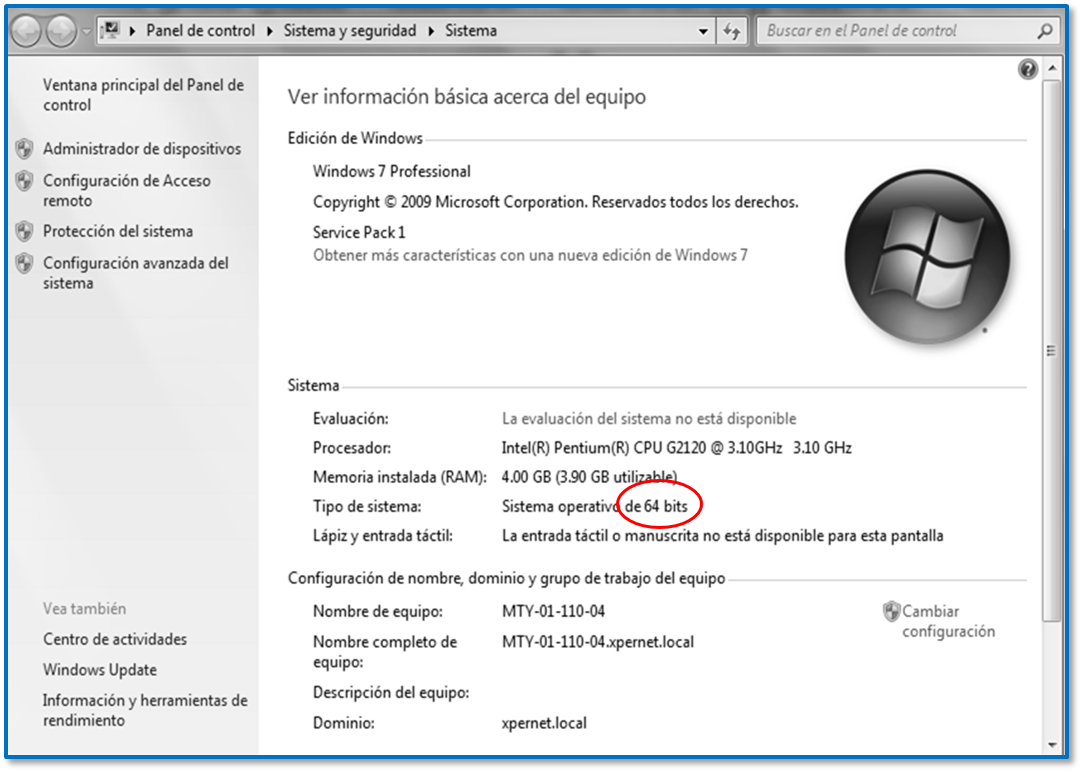Open Ventana principal del Panel de control
This screenshot has height=772, width=1082.
(x=144, y=95)
